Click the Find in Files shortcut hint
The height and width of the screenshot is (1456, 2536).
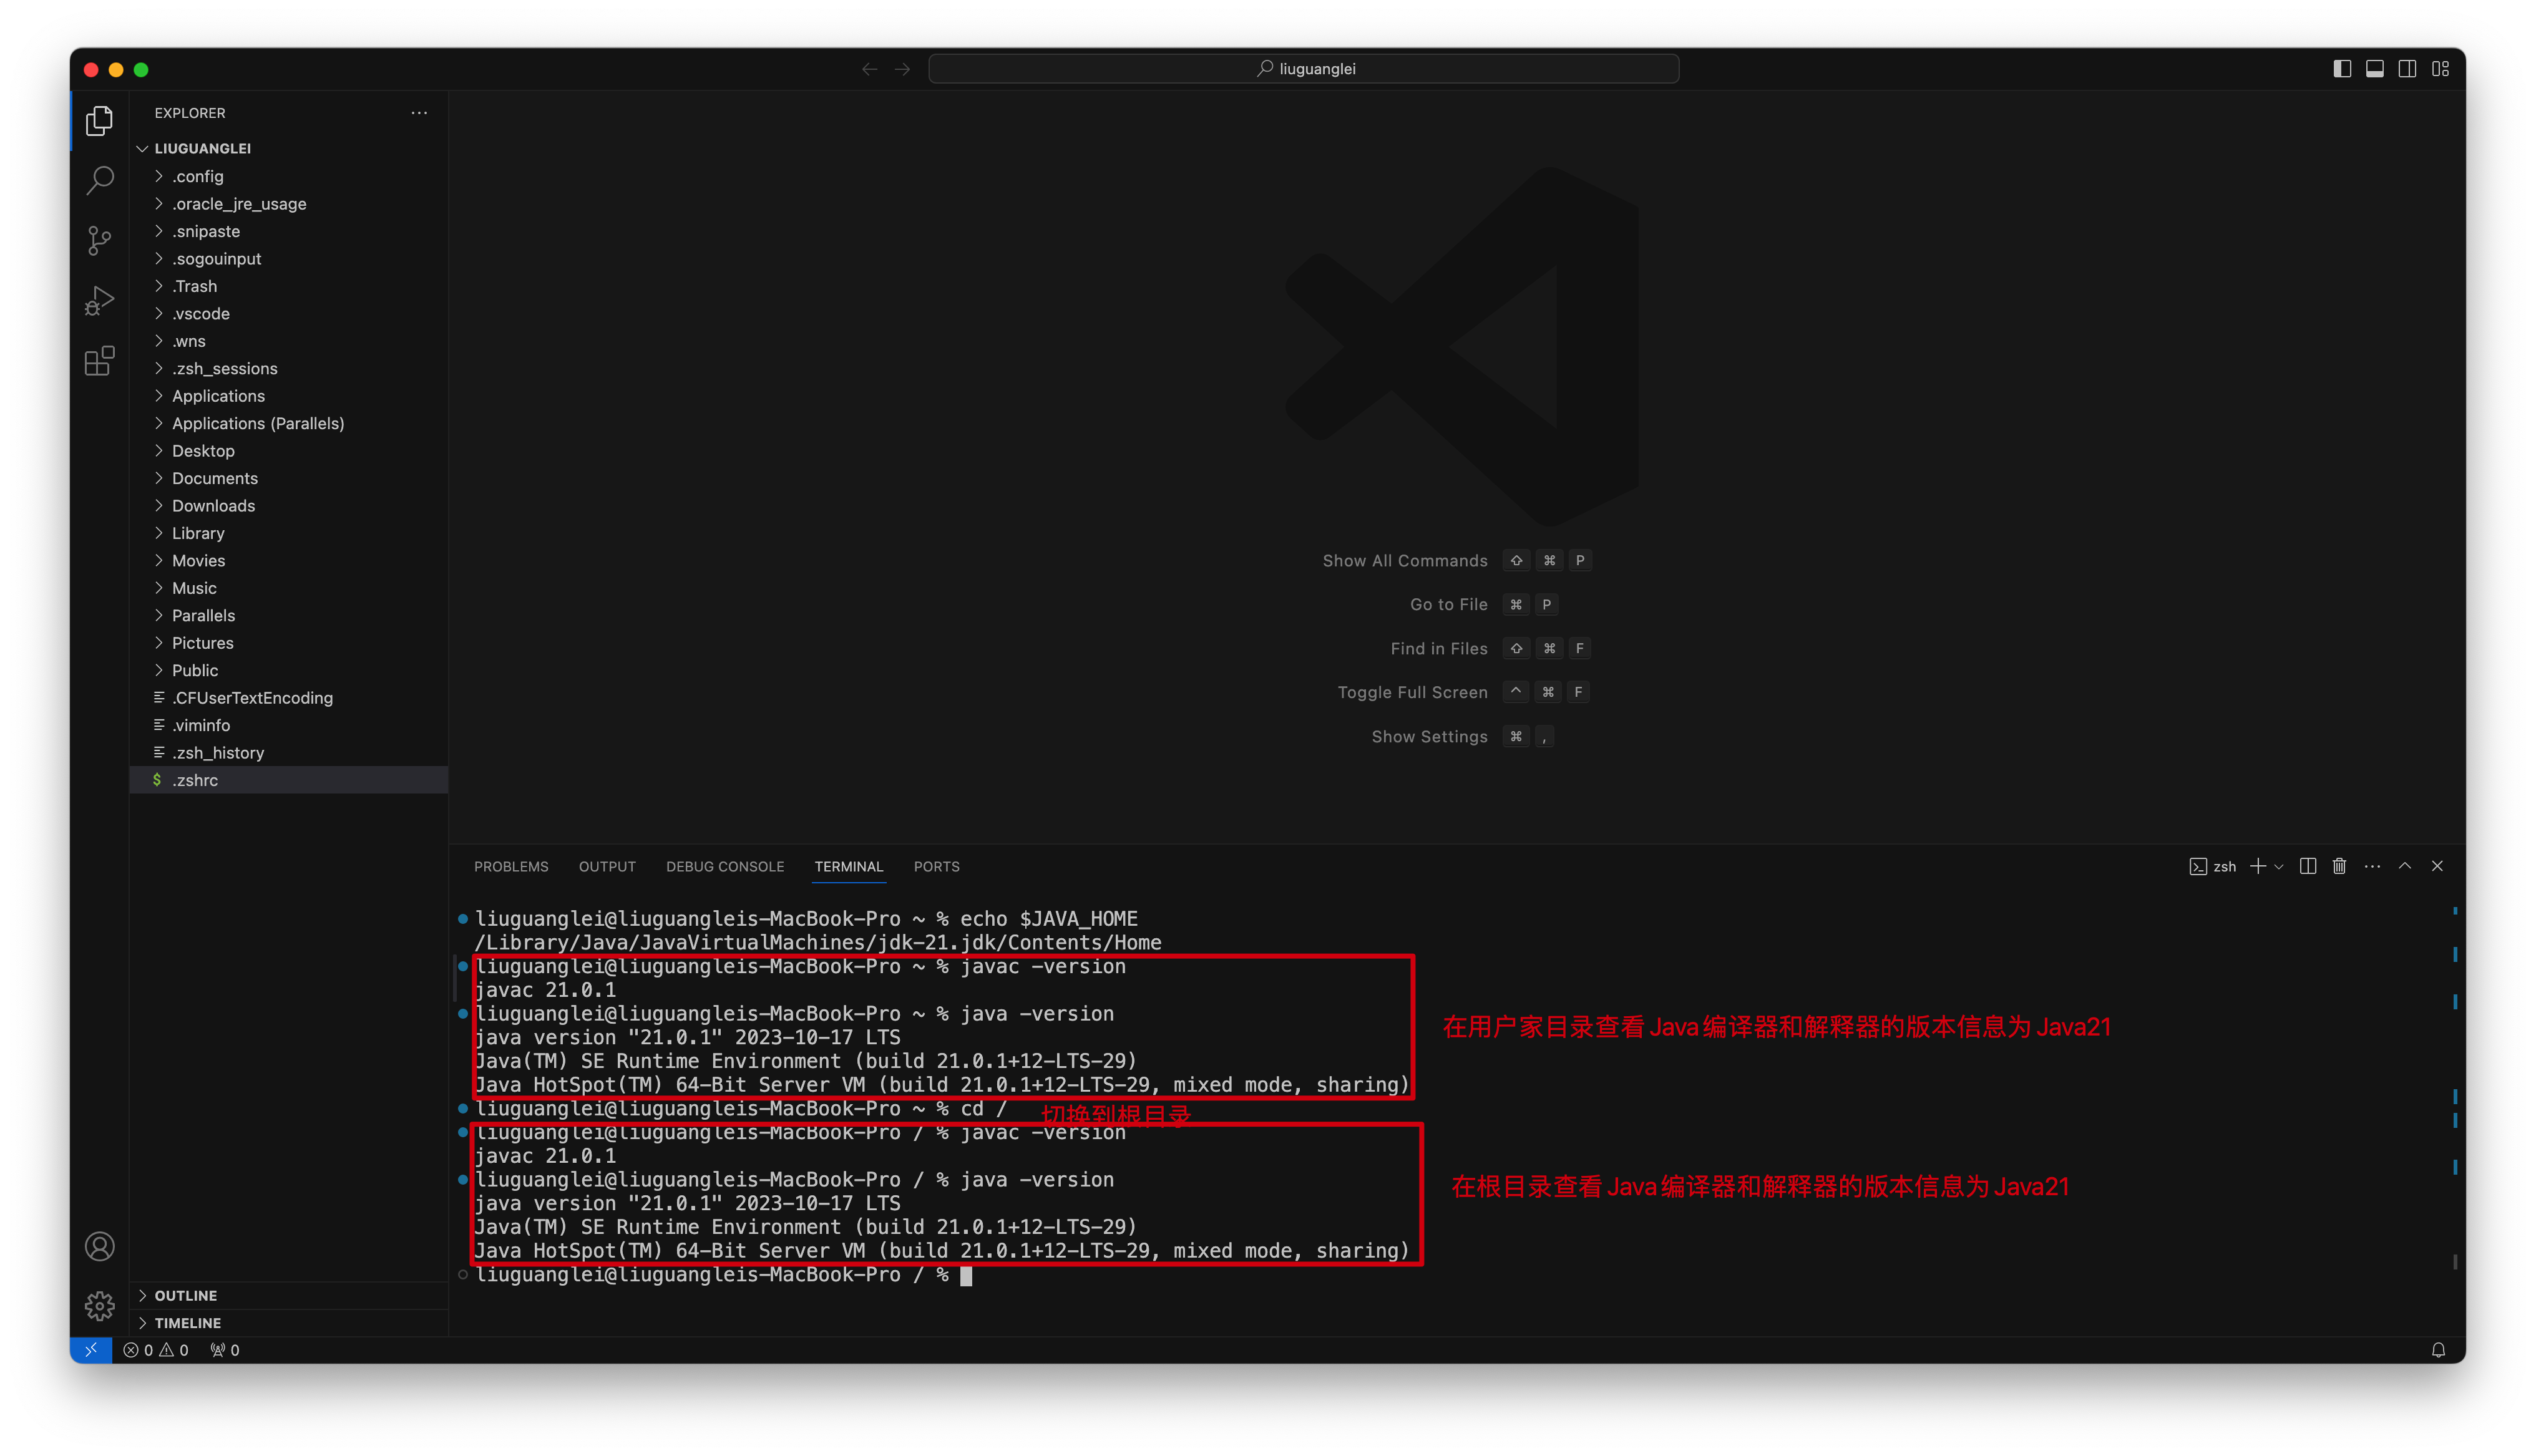(1490, 648)
